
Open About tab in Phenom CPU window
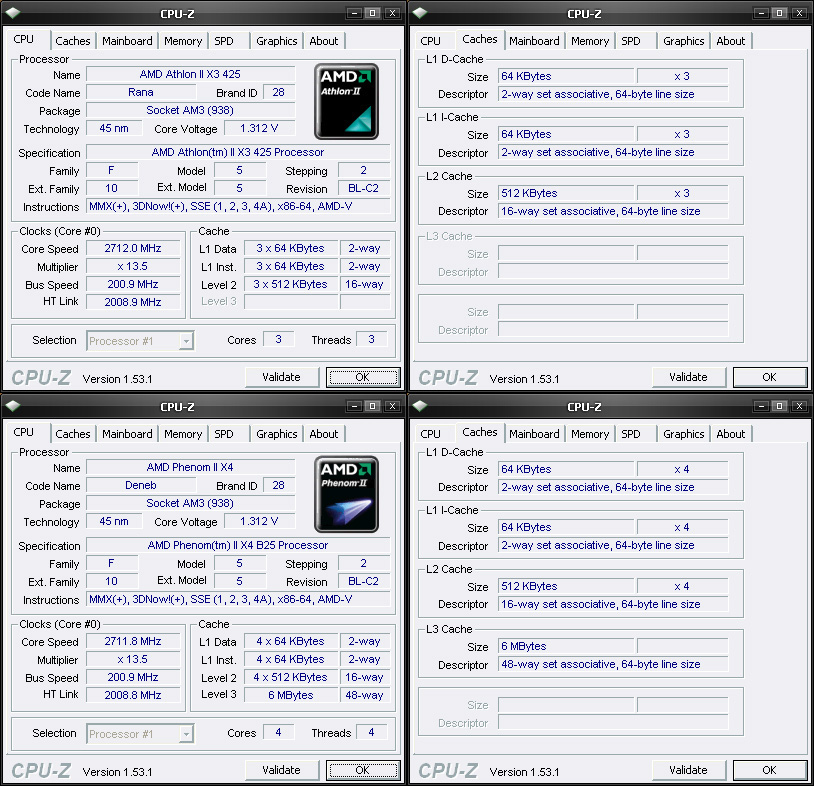[x=323, y=434]
